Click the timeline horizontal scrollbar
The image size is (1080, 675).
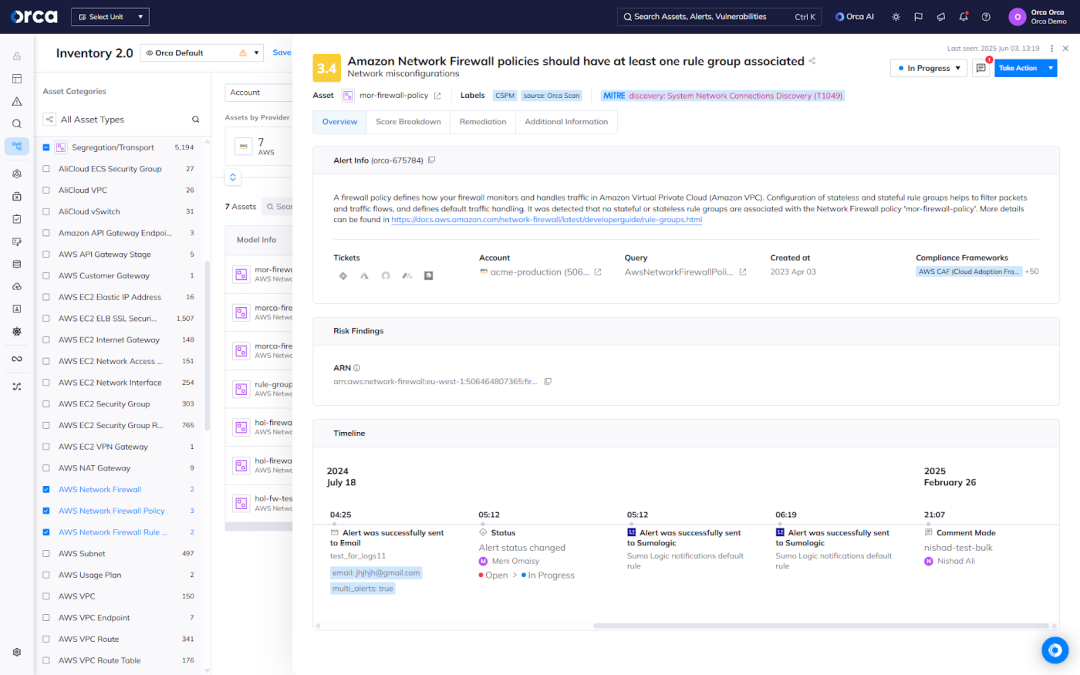(x=821, y=626)
